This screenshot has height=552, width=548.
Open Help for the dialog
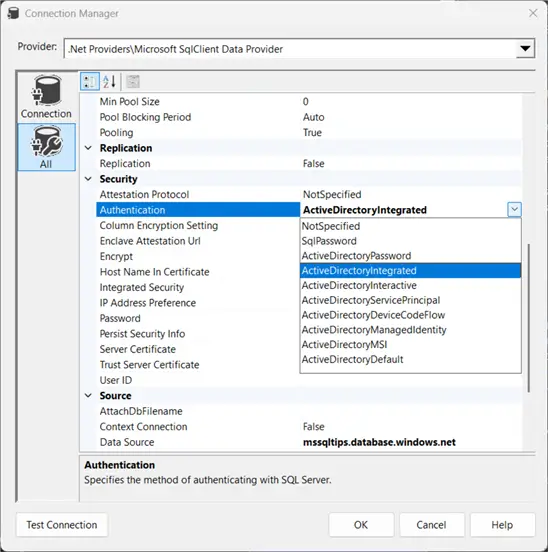coord(503,525)
